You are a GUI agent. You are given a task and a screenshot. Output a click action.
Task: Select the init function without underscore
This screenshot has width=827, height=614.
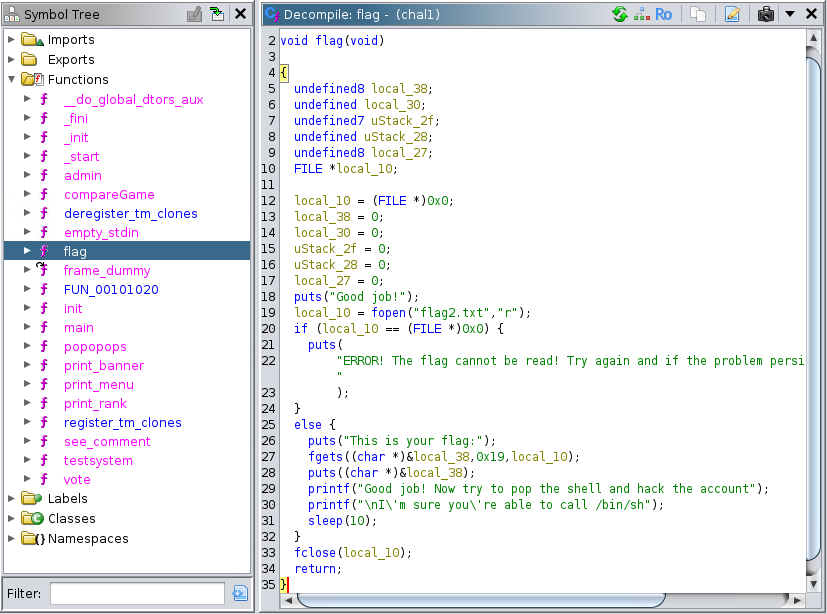[x=73, y=309]
